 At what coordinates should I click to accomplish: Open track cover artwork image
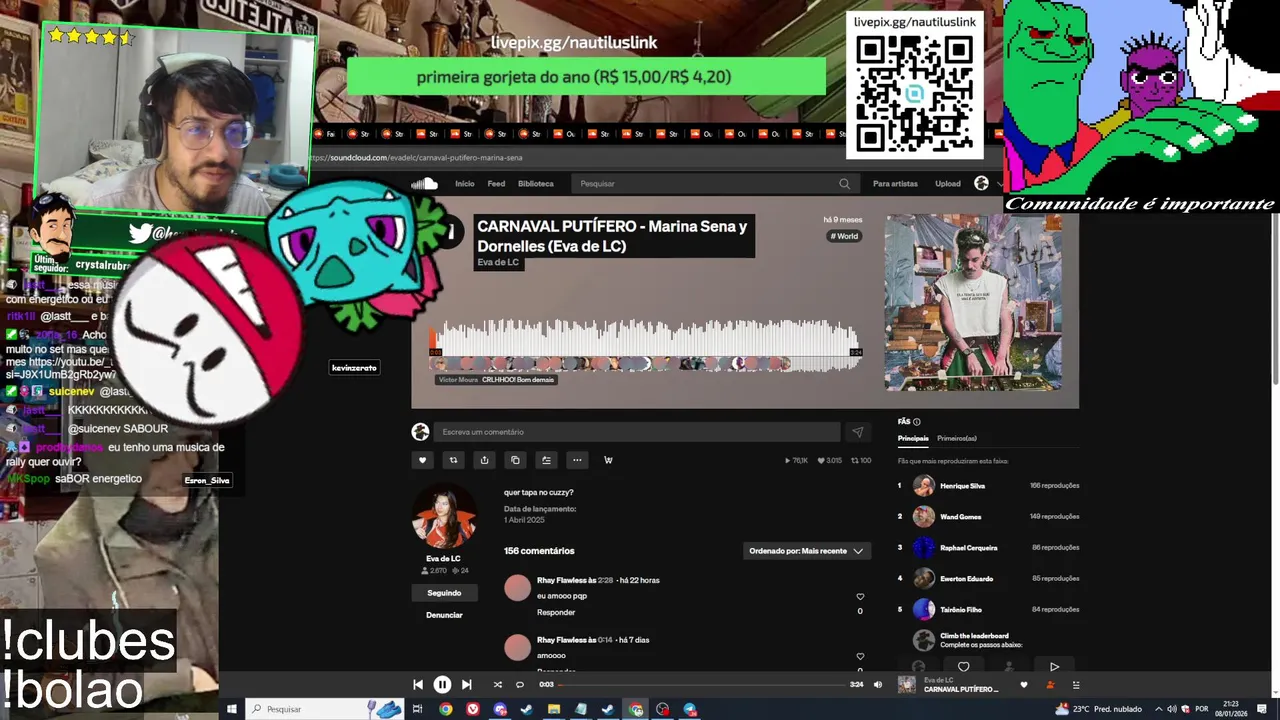(x=973, y=302)
